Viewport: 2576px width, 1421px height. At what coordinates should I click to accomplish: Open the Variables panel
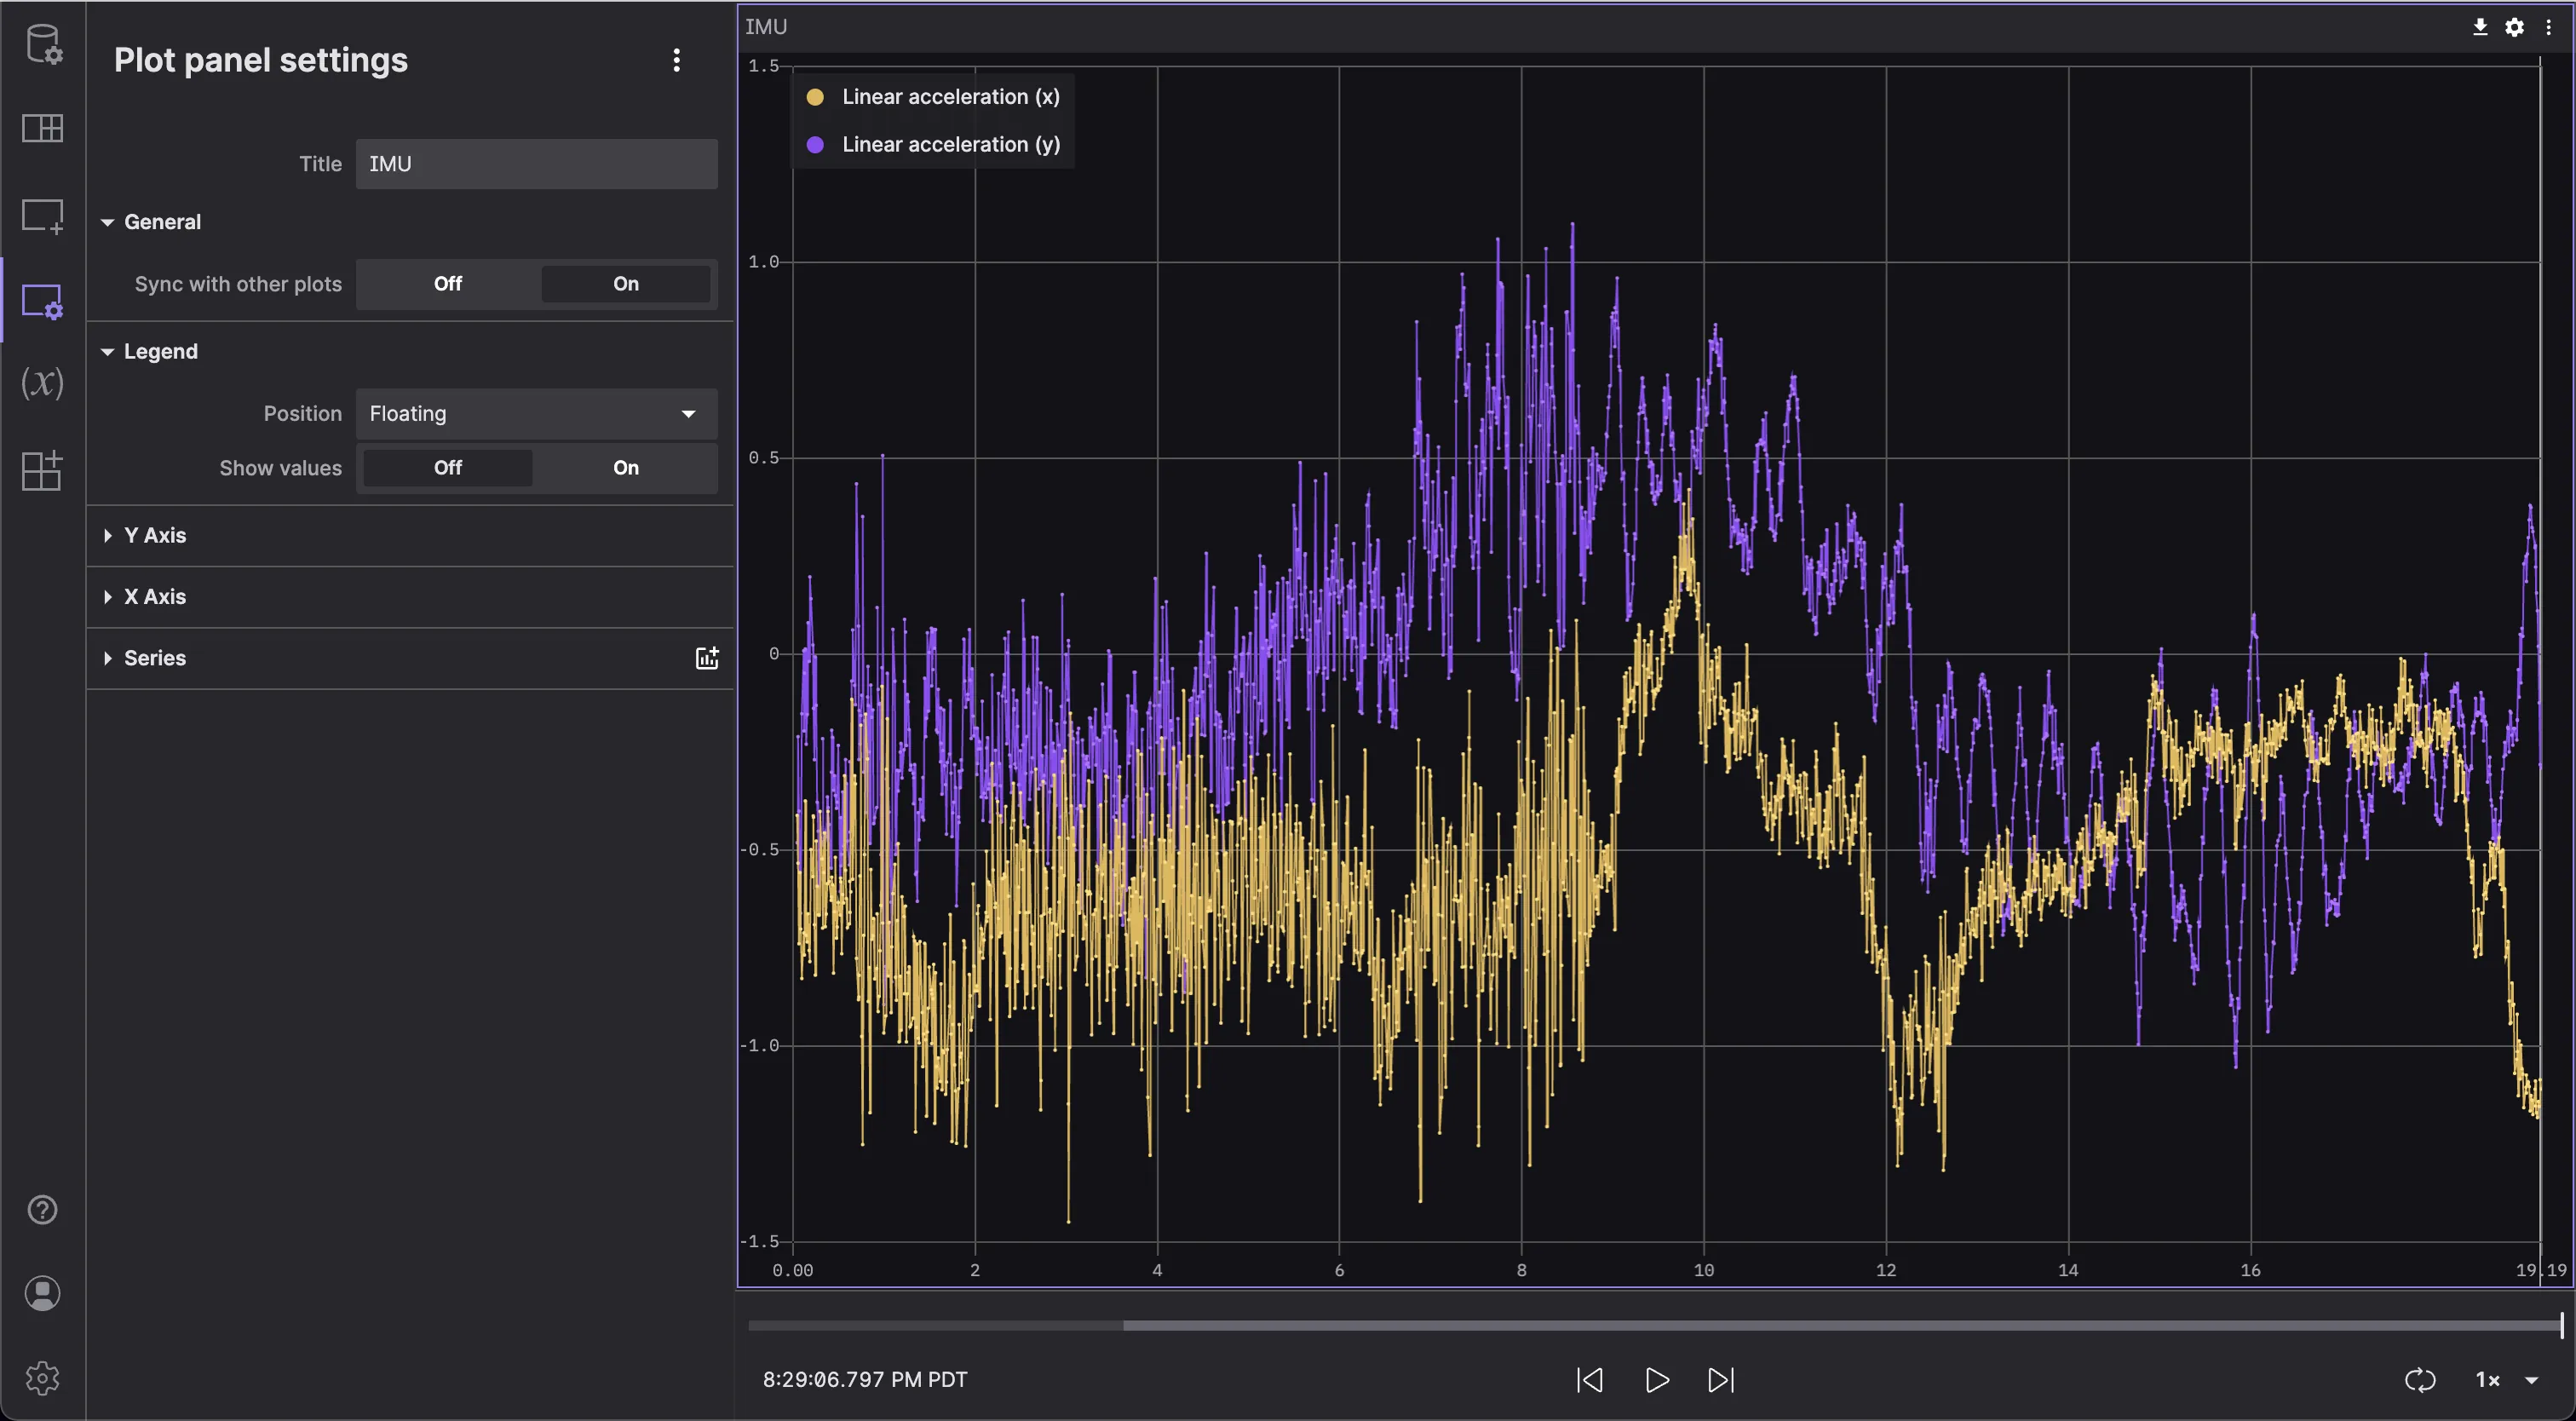click(42, 383)
